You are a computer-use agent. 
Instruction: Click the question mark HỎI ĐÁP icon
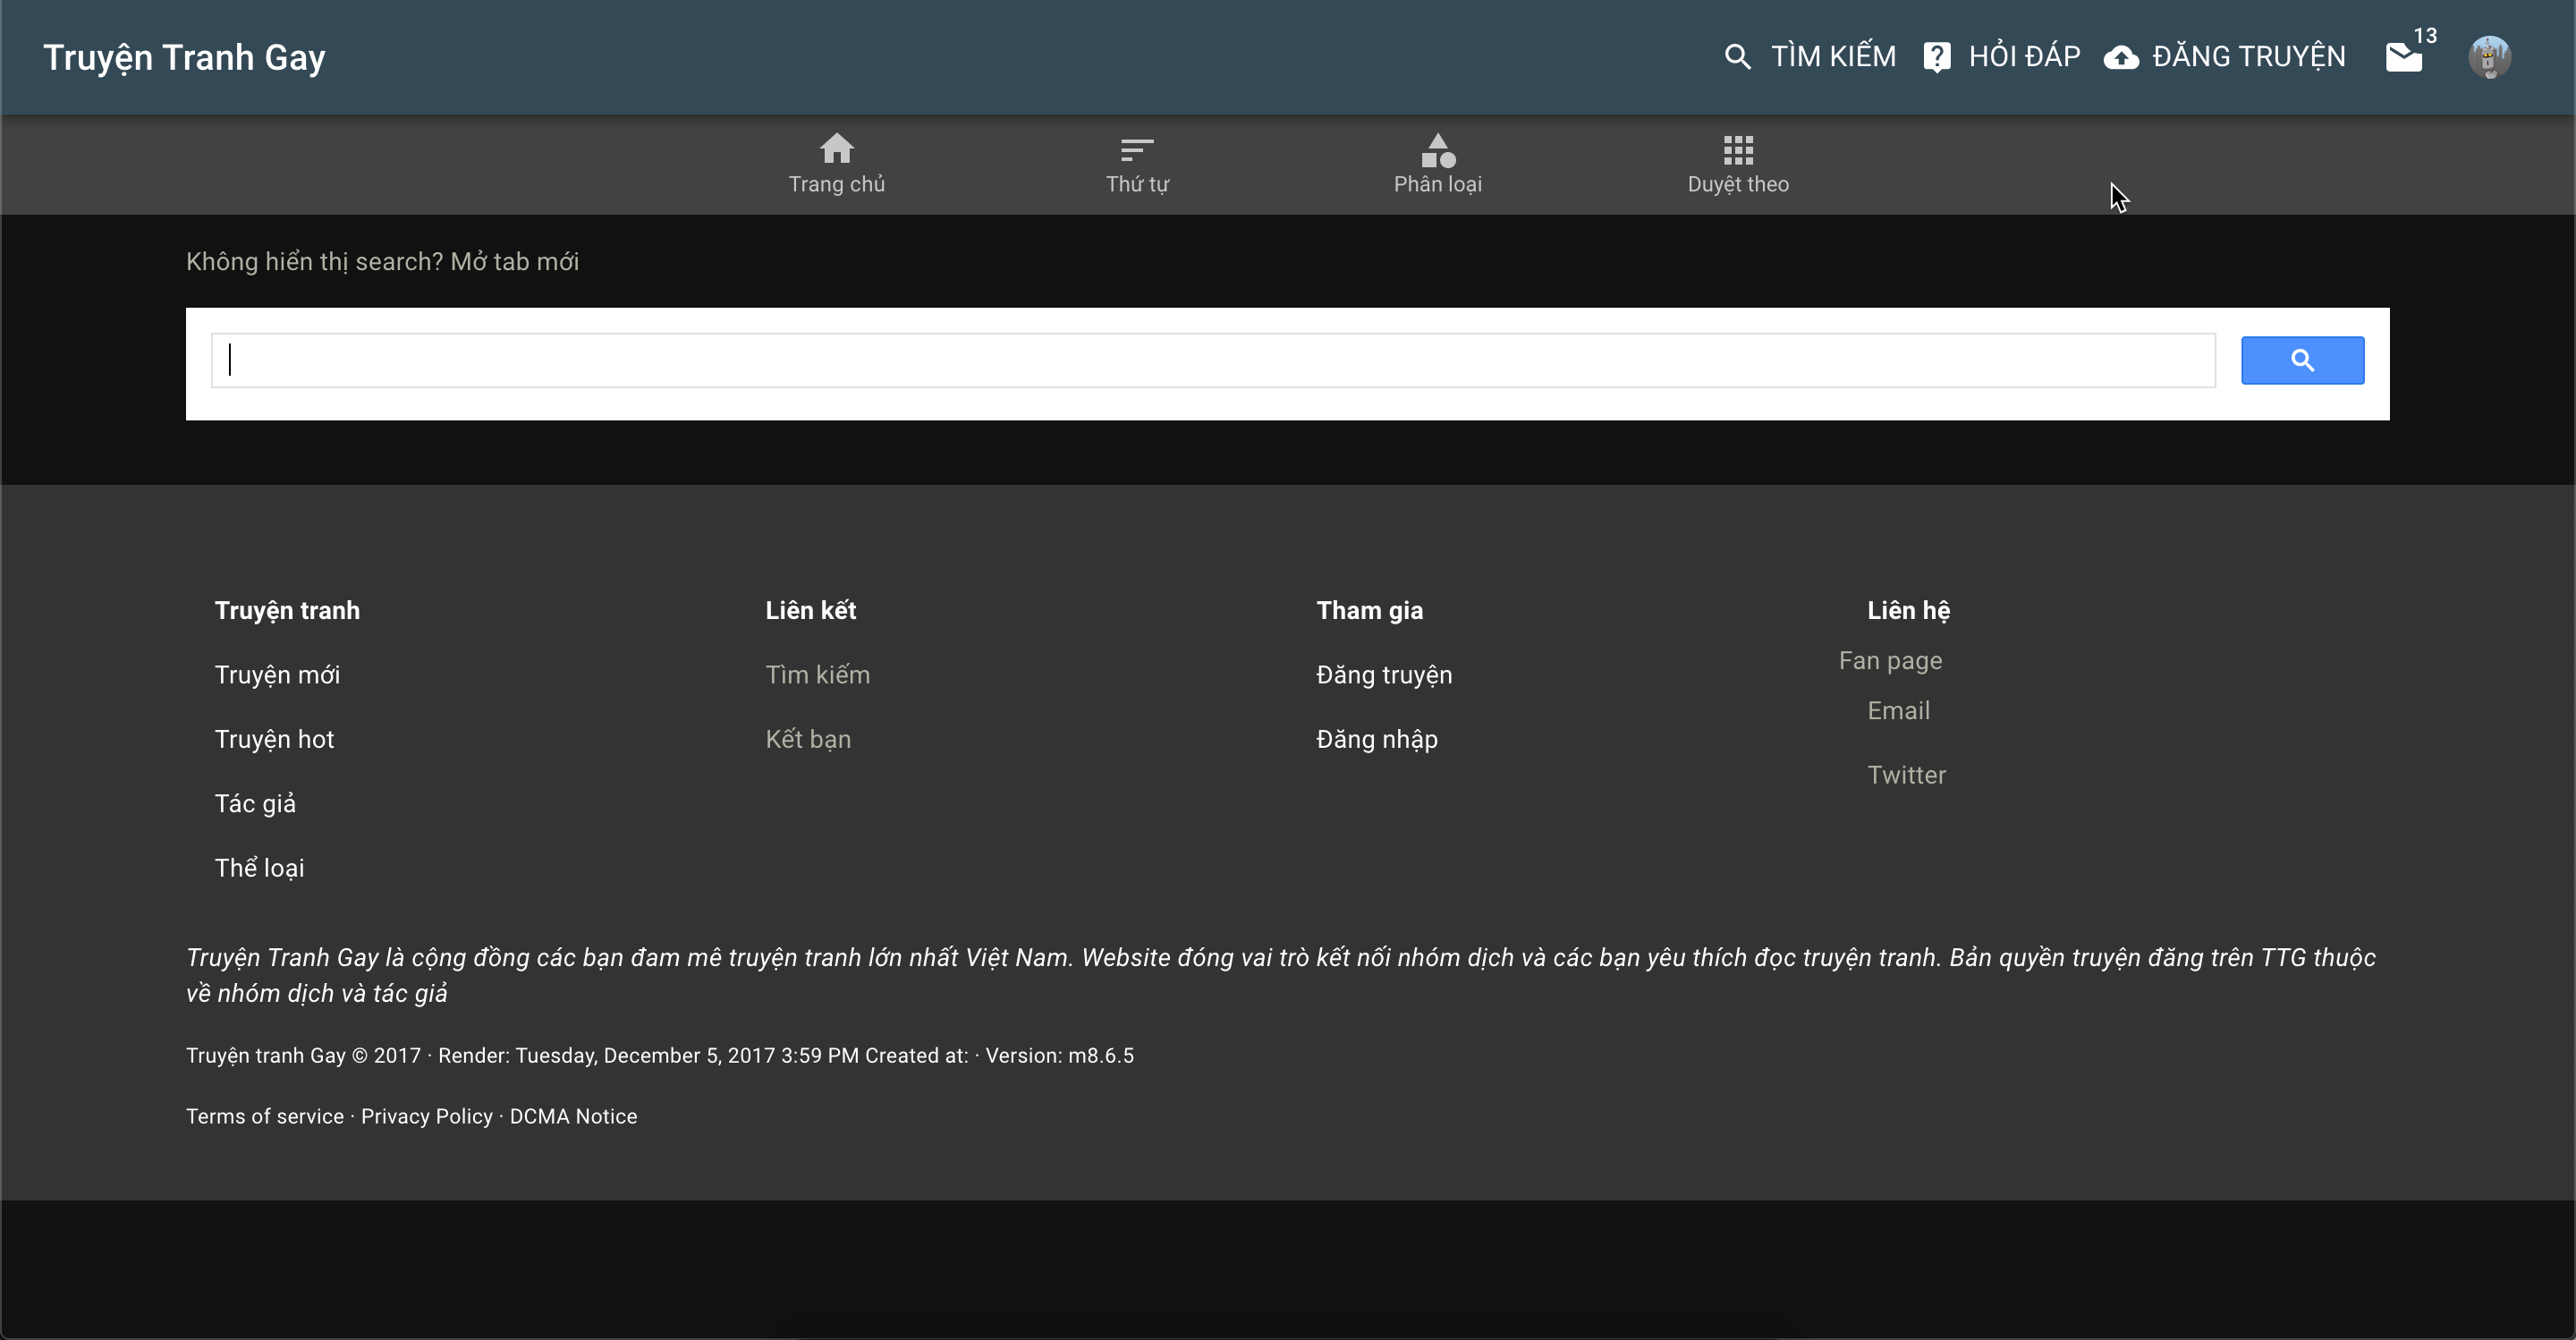tap(1936, 57)
